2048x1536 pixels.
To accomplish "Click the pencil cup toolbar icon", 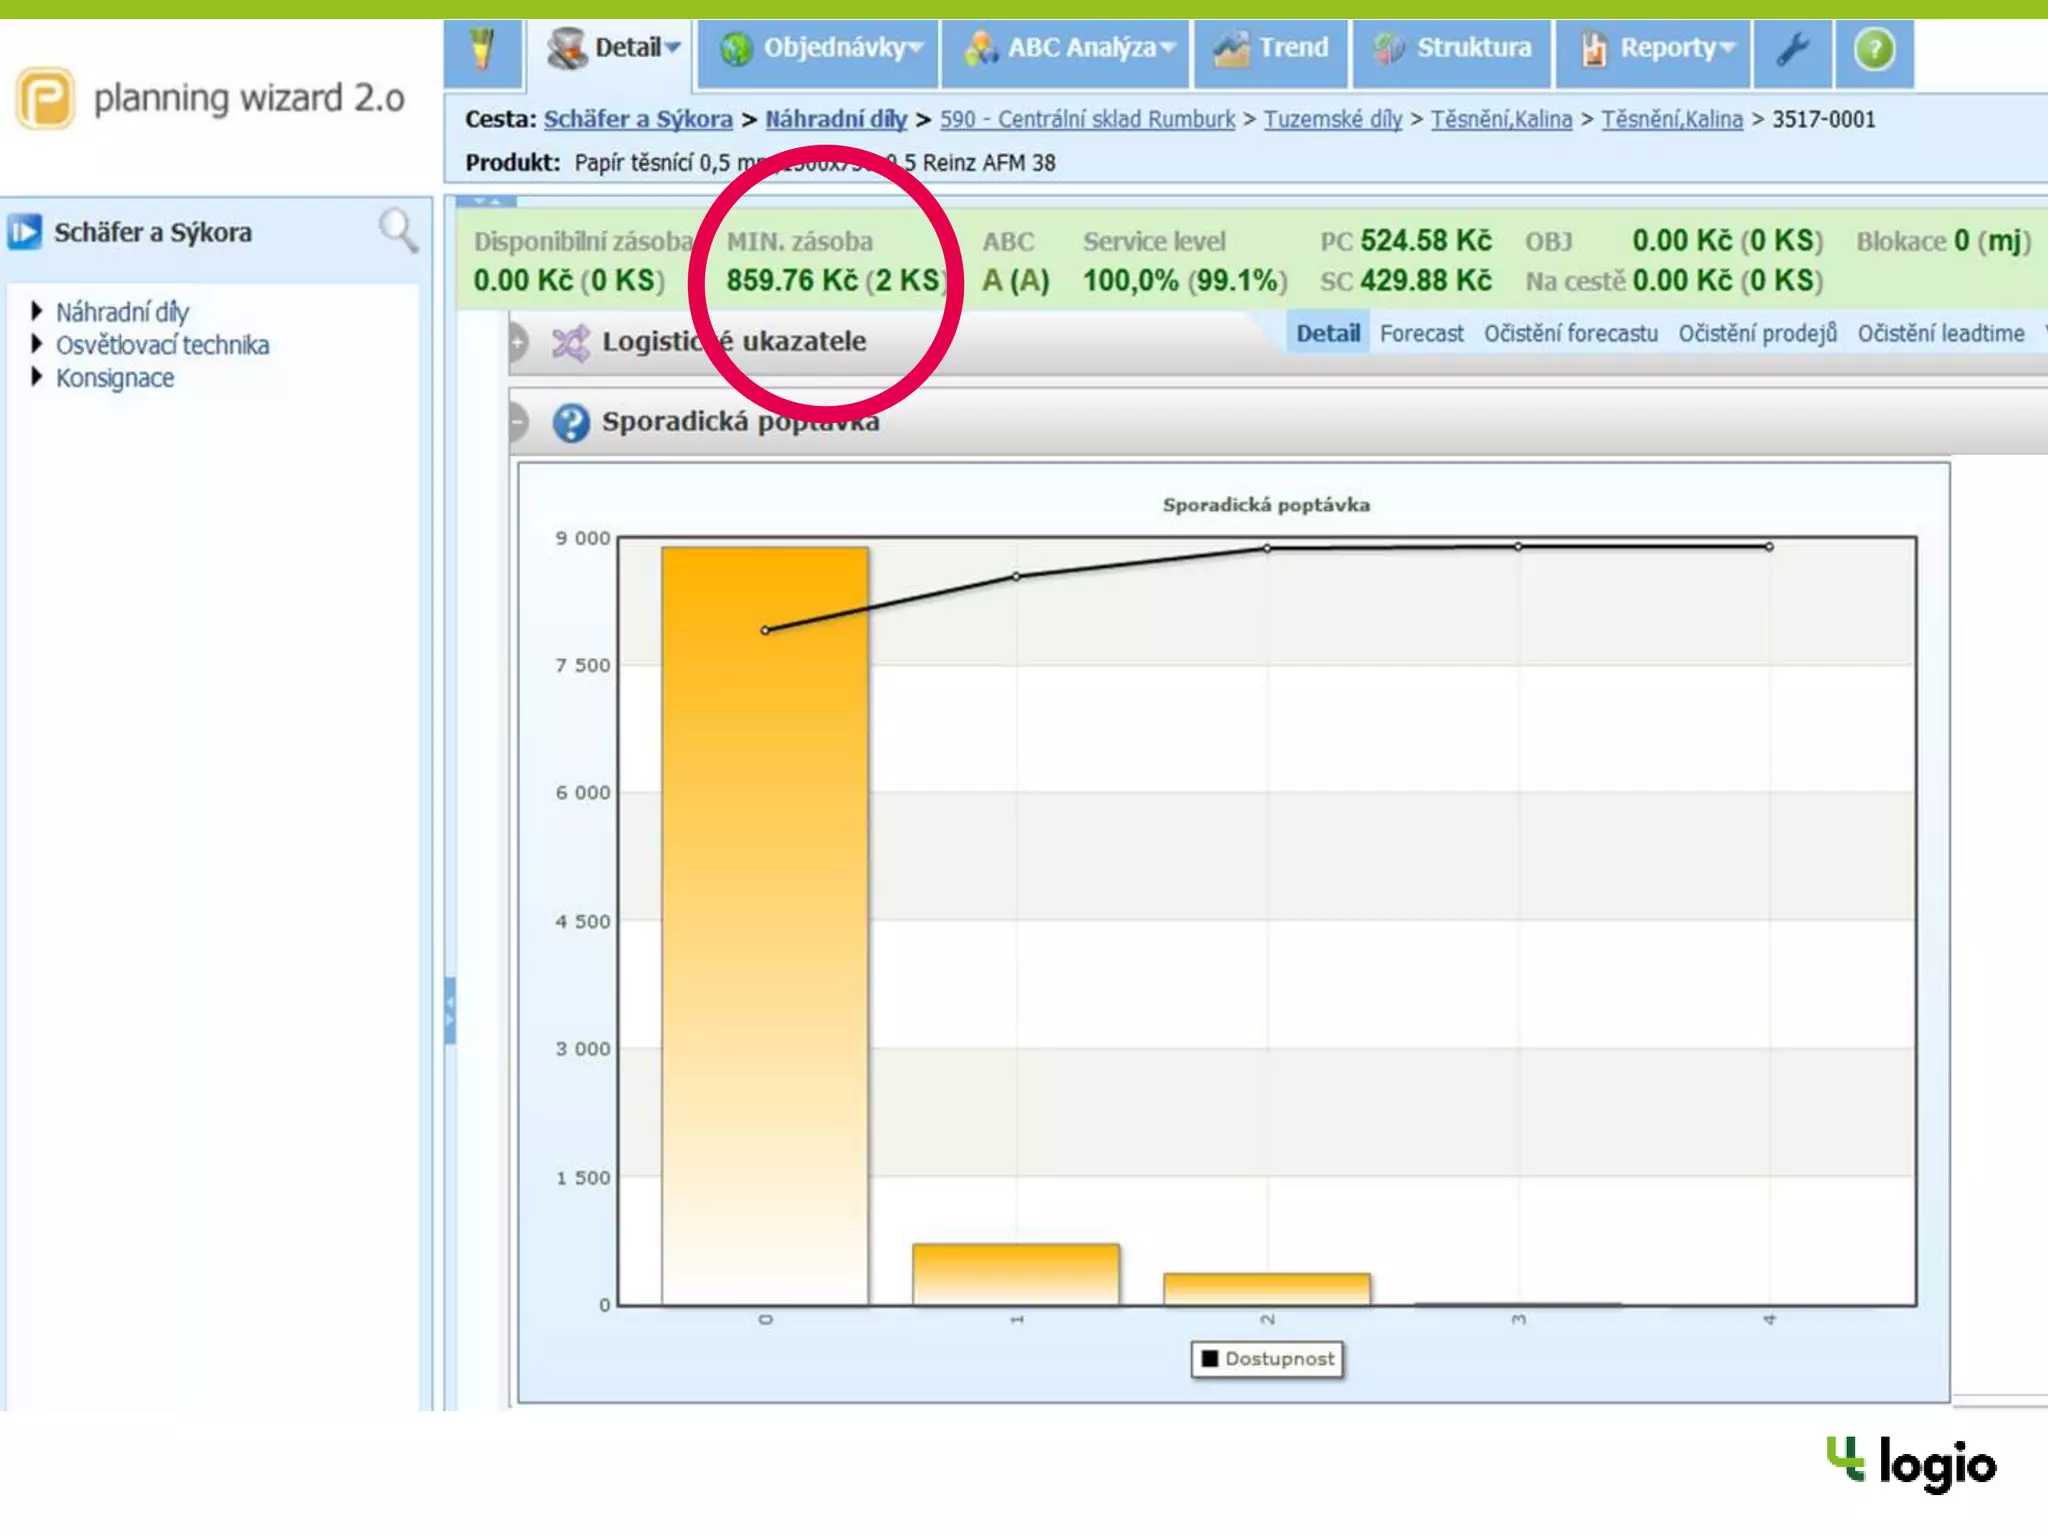I will pos(483,49).
